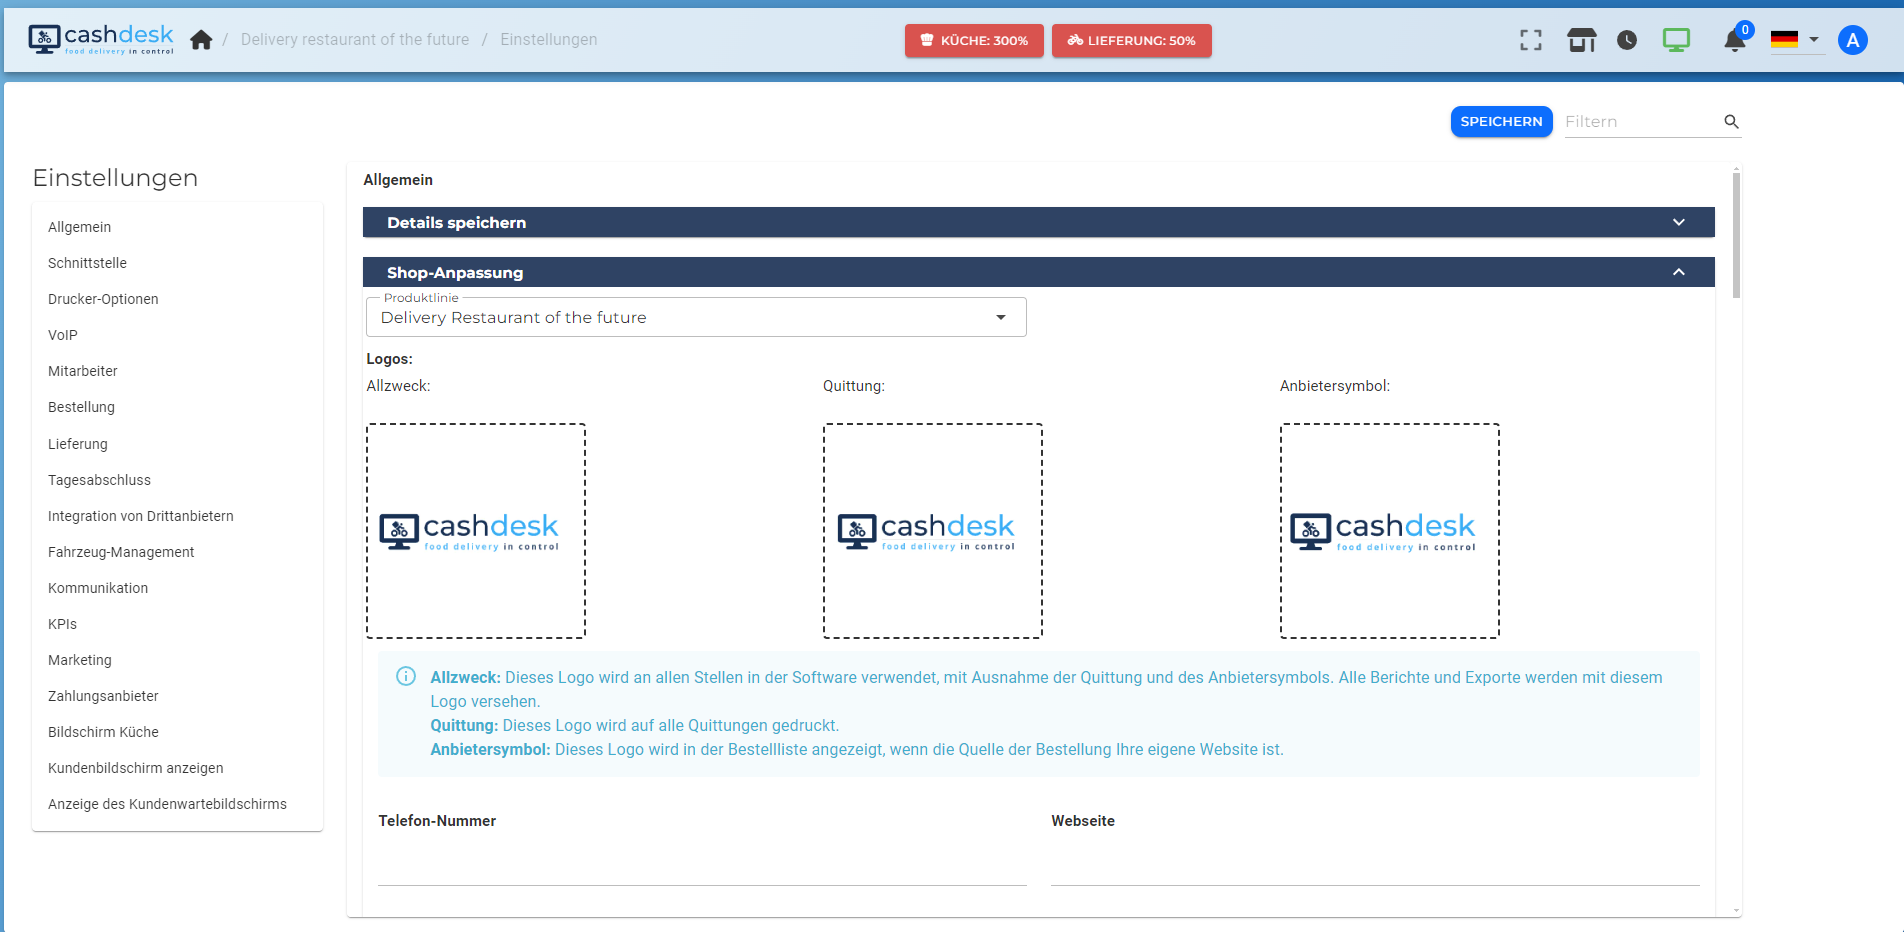Click the Allzweck logo upload box
The image size is (1904, 932).
476,531
